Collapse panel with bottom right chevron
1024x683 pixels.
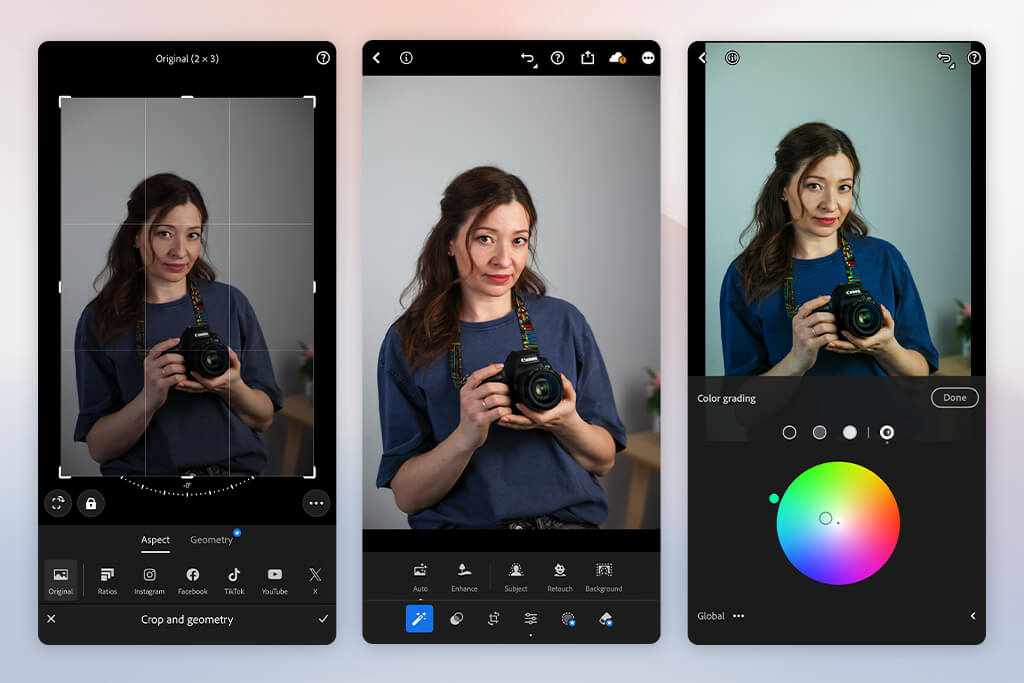click(972, 616)
